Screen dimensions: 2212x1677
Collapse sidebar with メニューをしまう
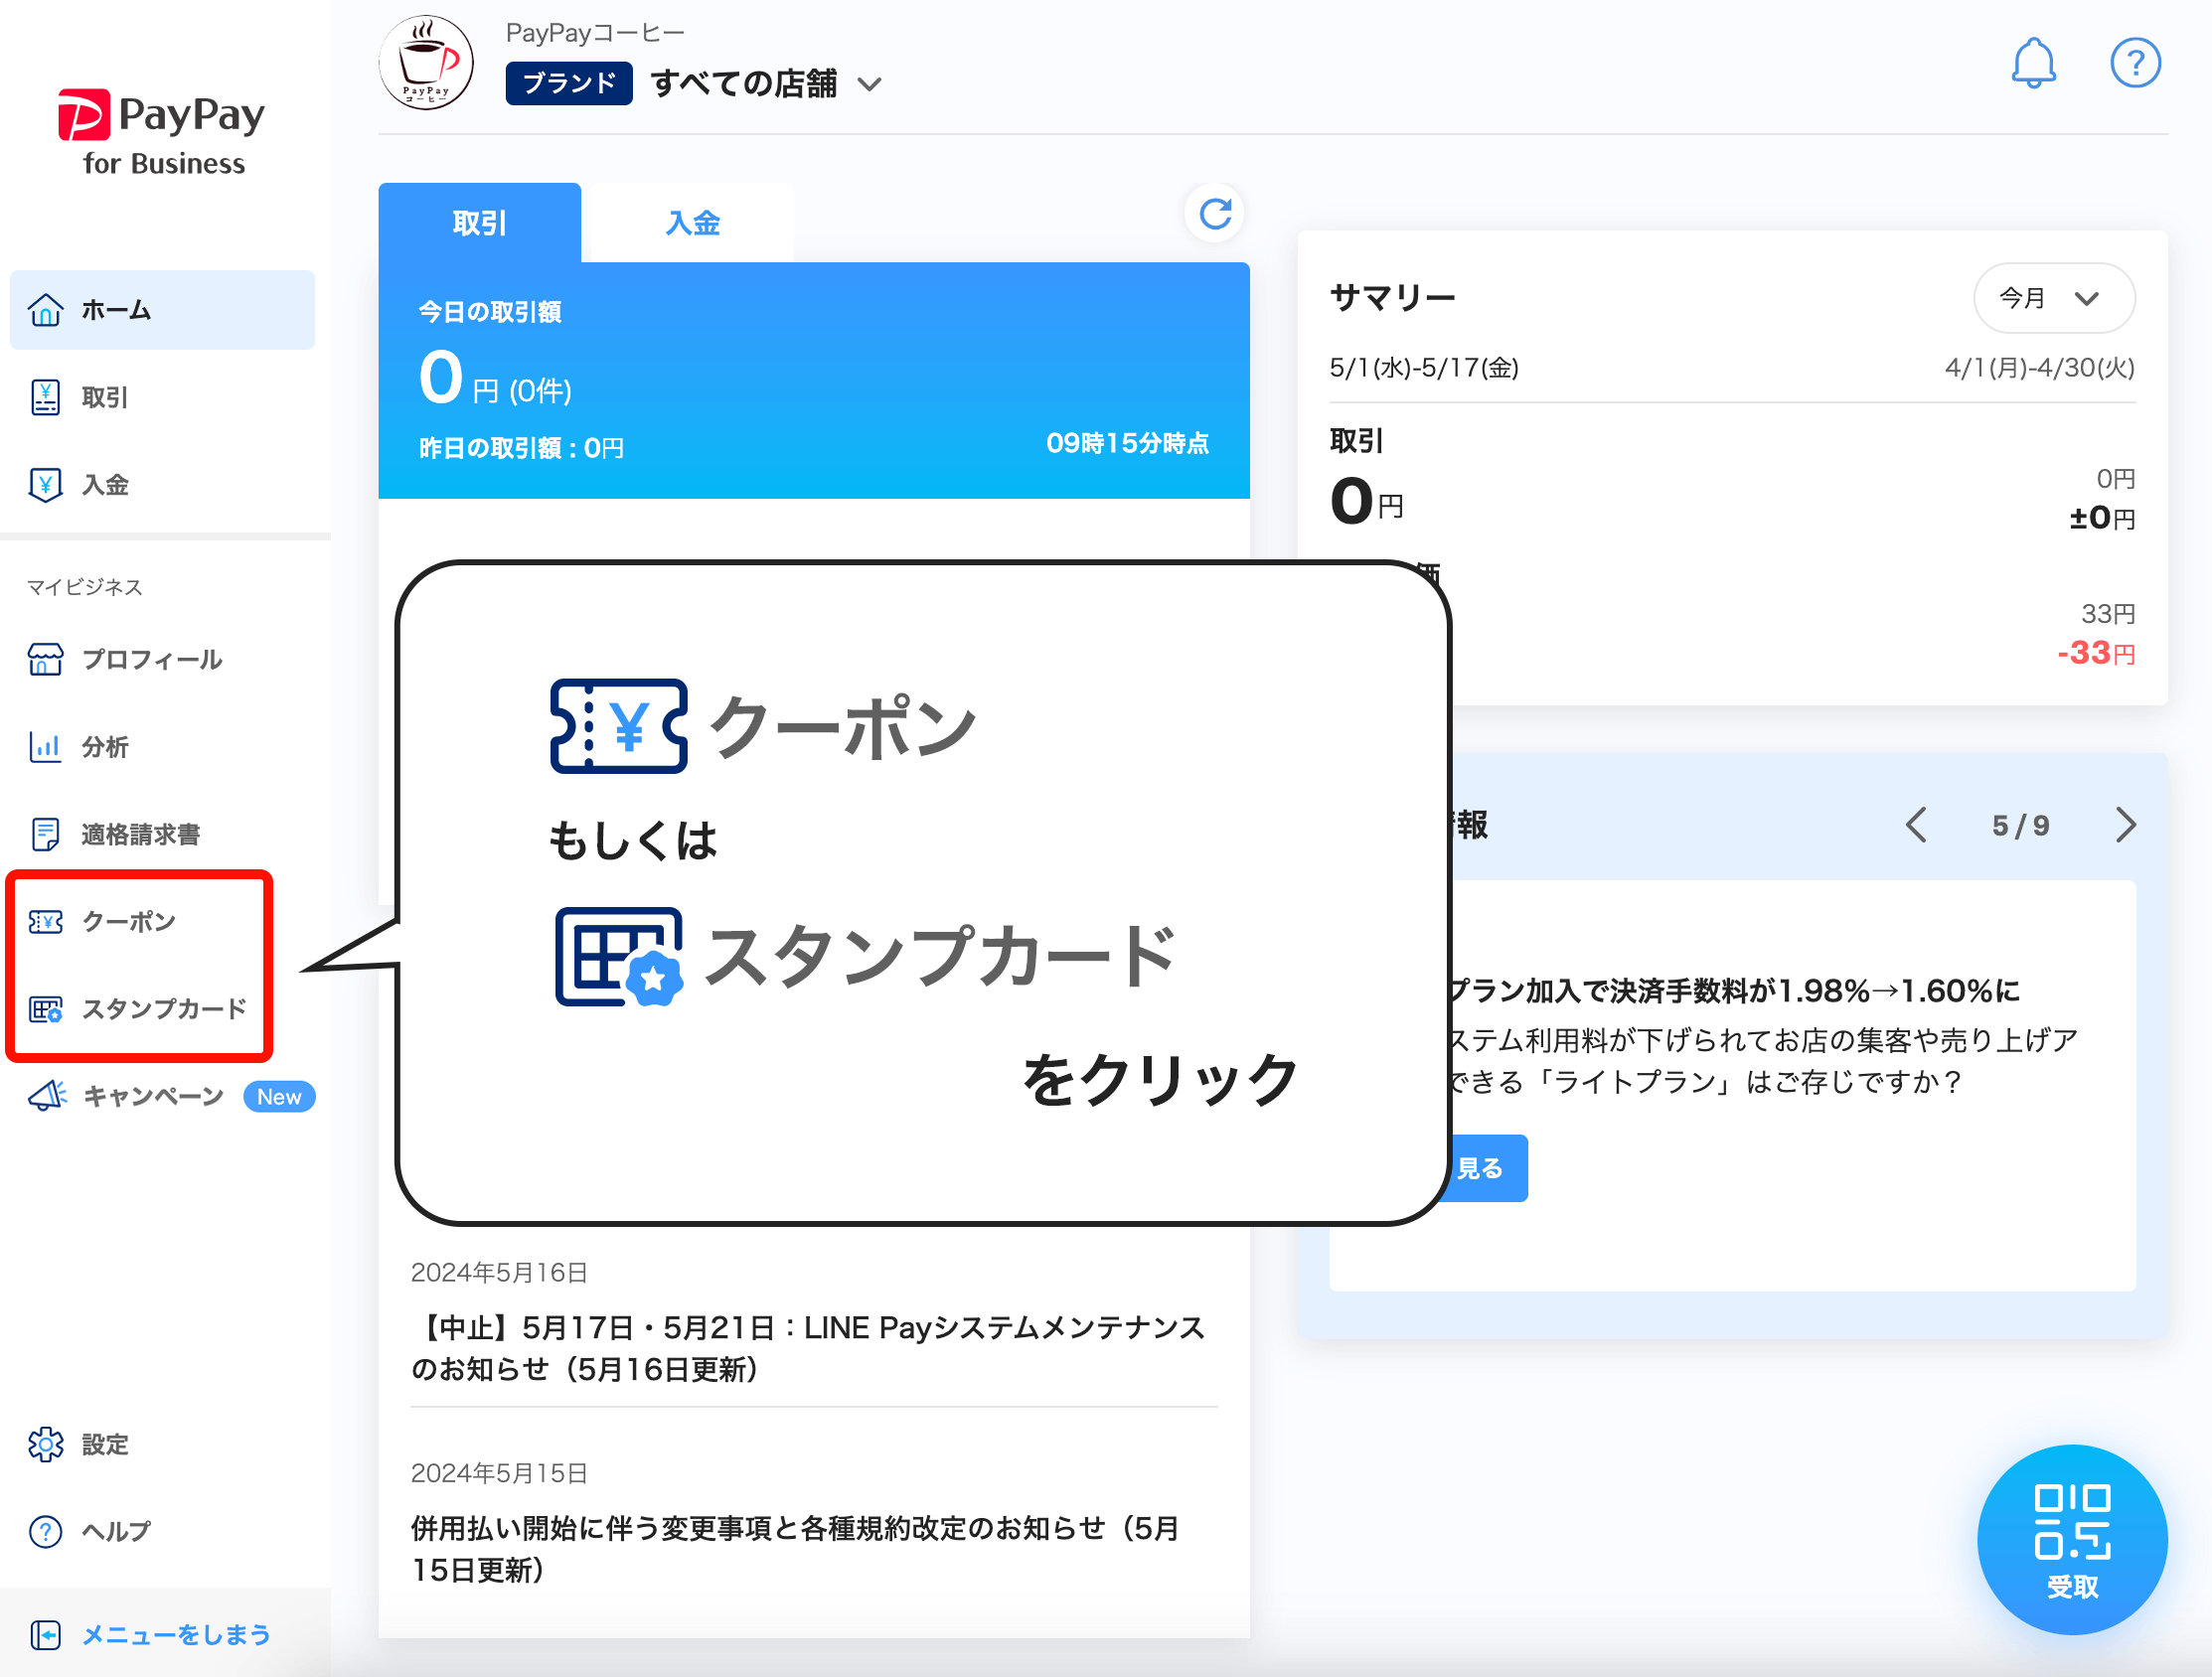tap(174, 1634)
